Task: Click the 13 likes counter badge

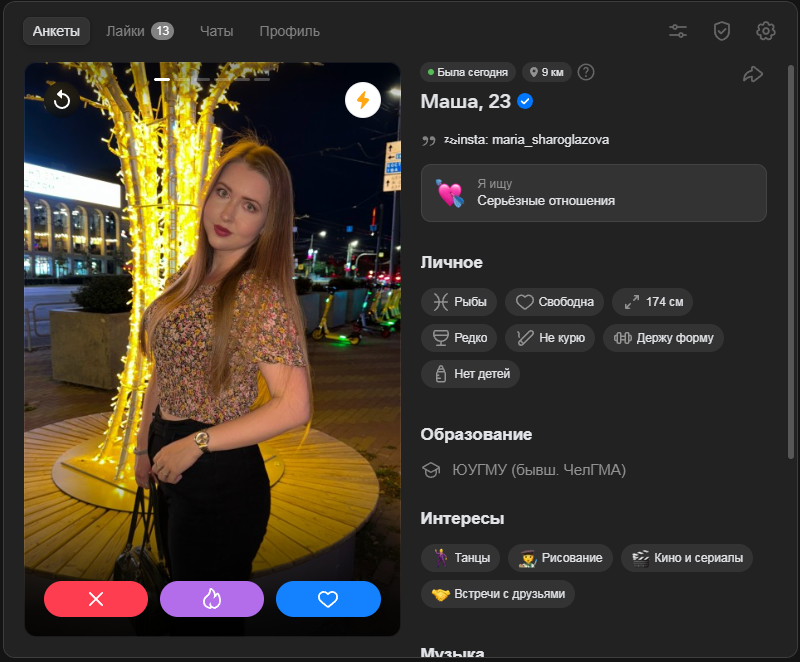Action: (162, 31)
